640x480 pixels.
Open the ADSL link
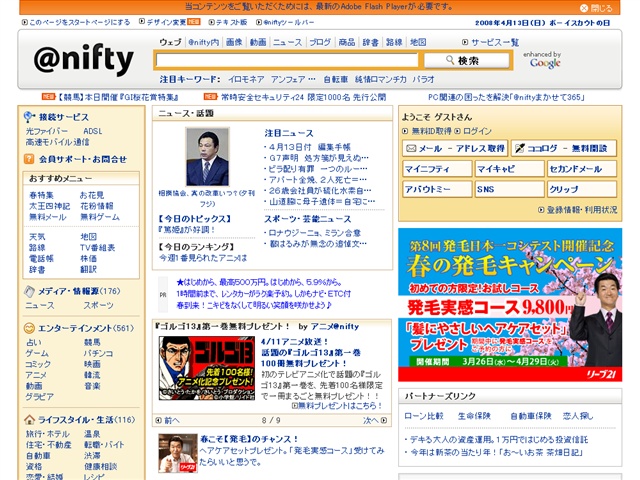point(93,131)
